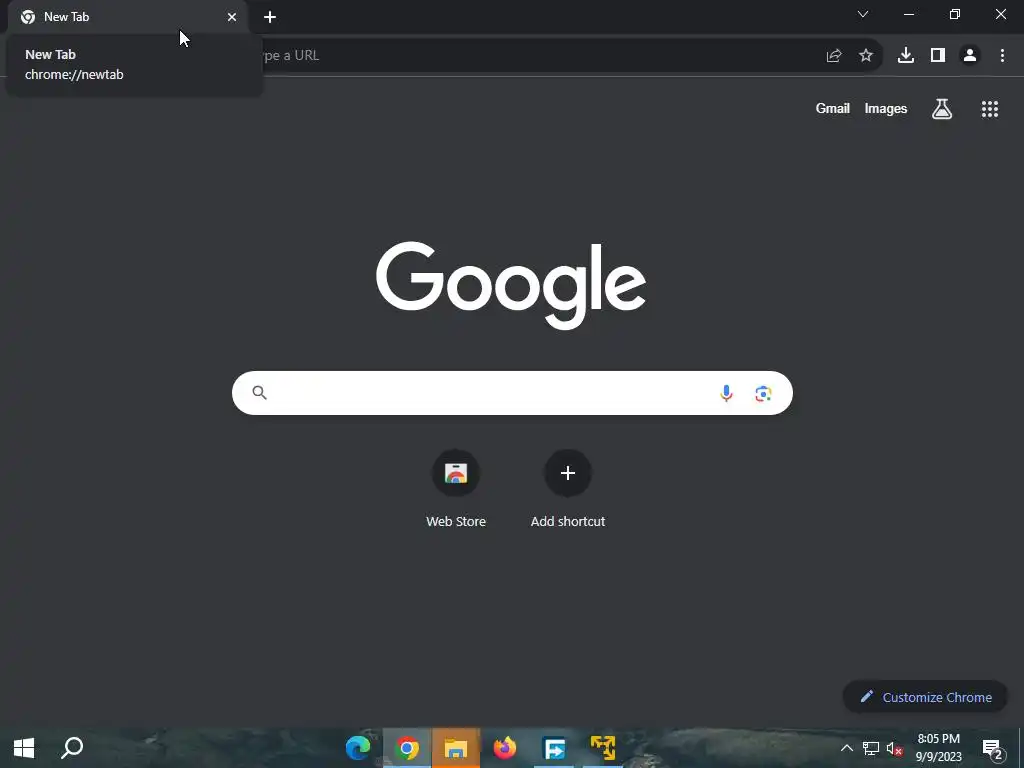Screen dimensions: 1024x768
Task: Open the Windows Start menu
Action: tap(24, 748)
